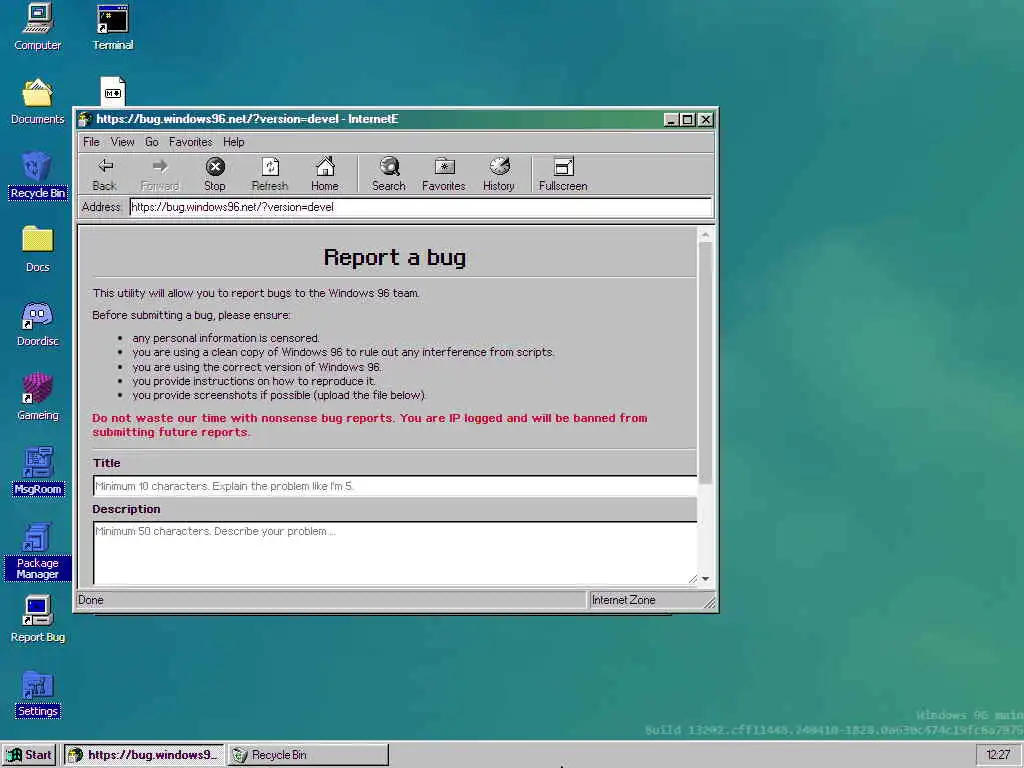Viewport: 1024px width, 768px height.
Task: Click the Back toolbar icon
Action: 105,174
